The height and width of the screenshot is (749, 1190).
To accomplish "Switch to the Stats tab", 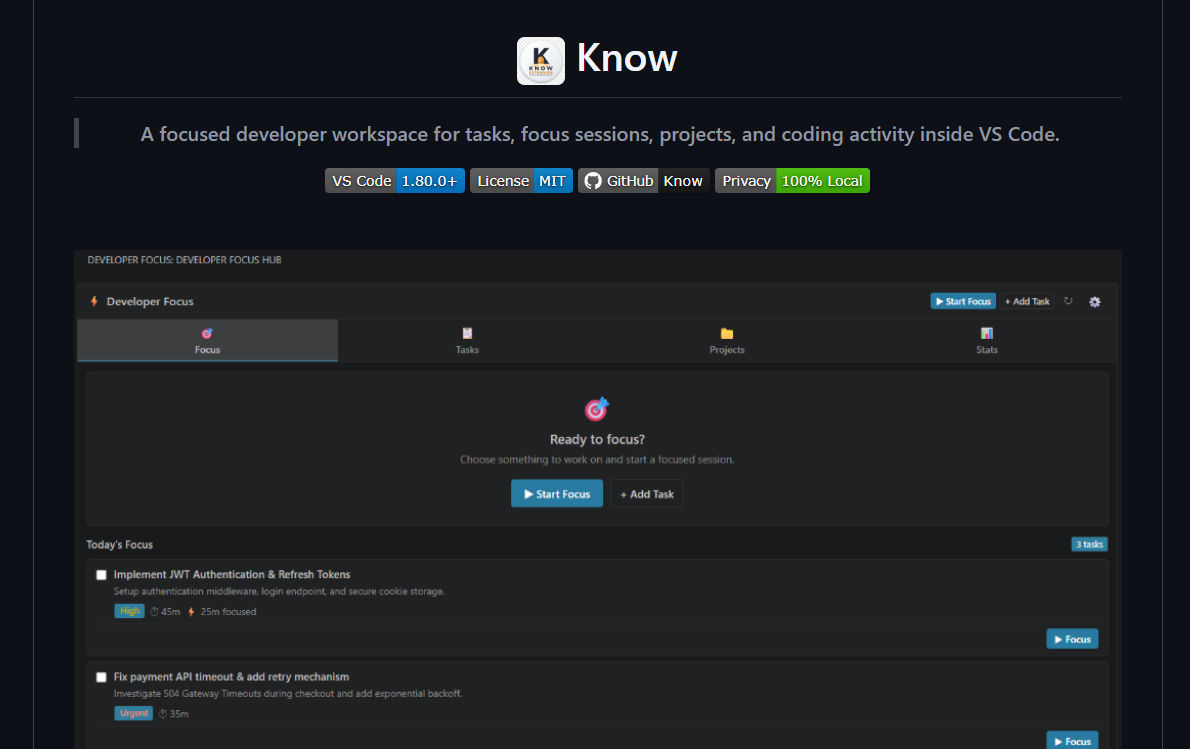I will click(x=987, y=341).
